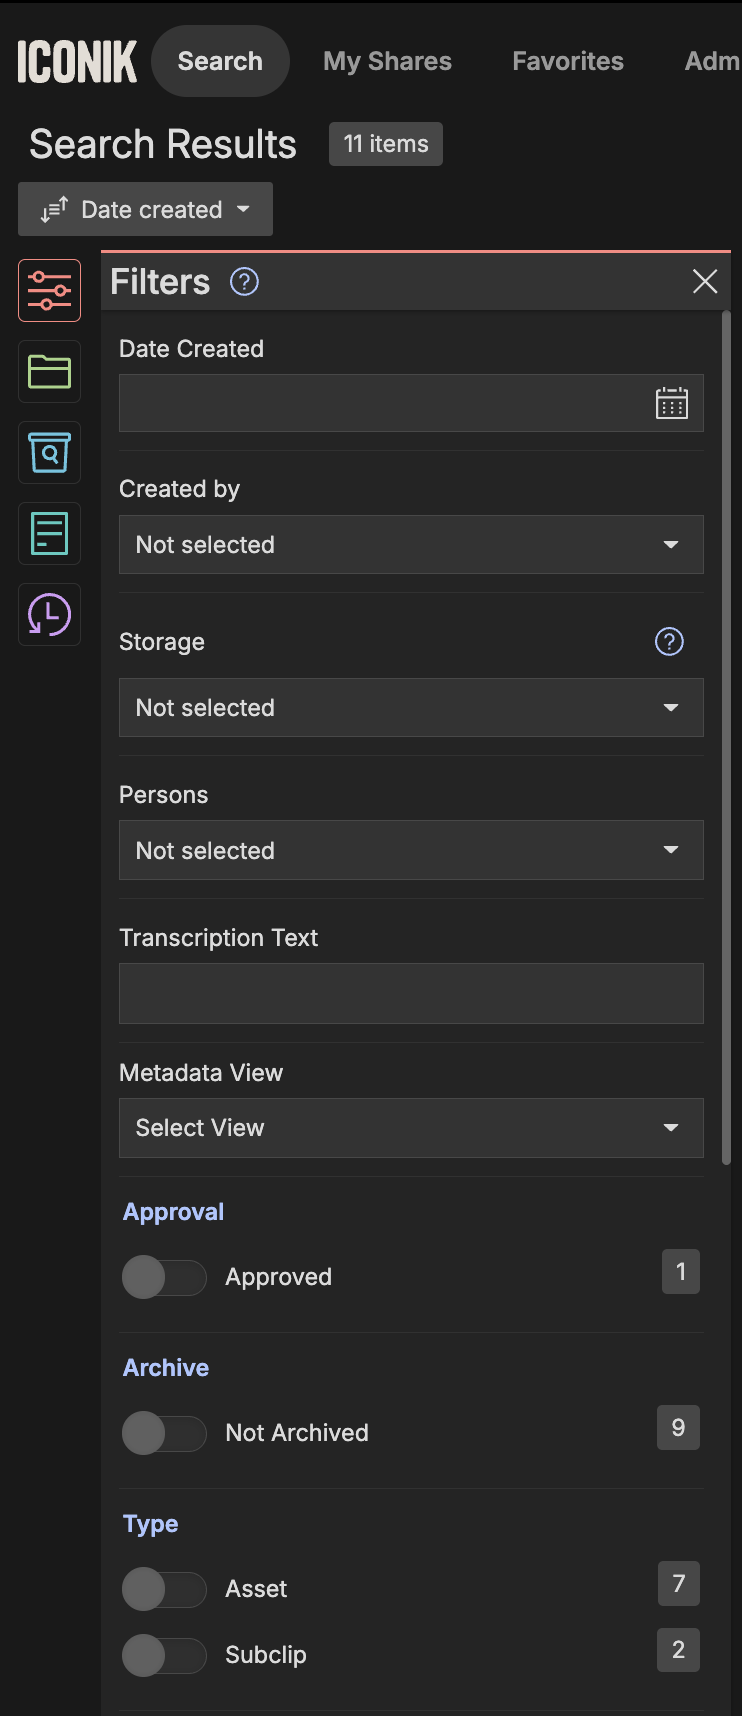
Task: Go to the My Shares tab
Action: coord(387,62)
